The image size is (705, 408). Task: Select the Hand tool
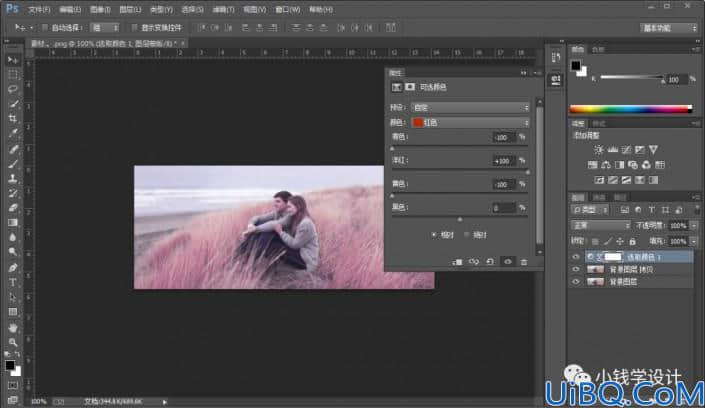[x=13, y=327]
